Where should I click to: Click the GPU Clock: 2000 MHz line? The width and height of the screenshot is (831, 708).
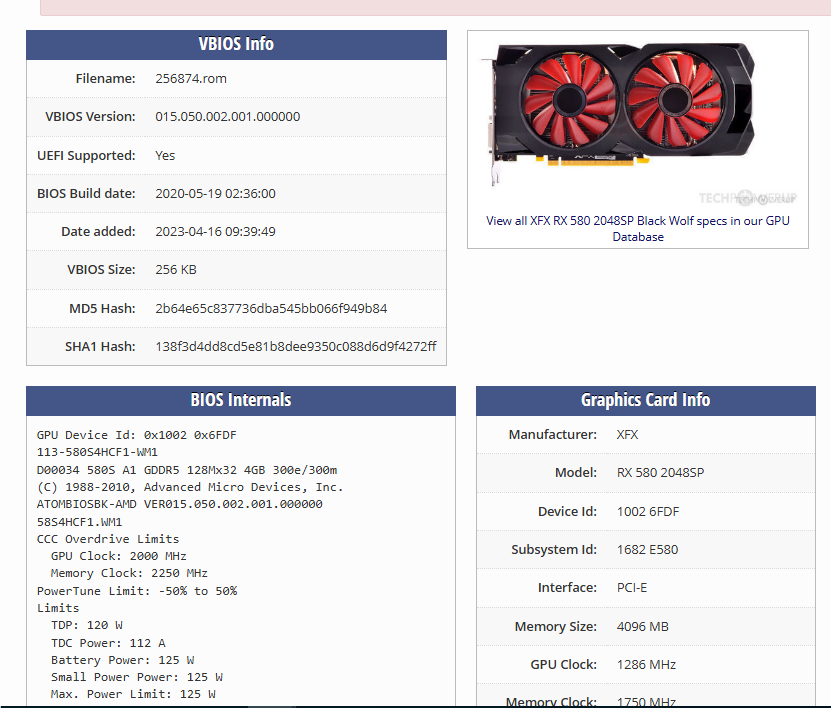pos(118,556)
